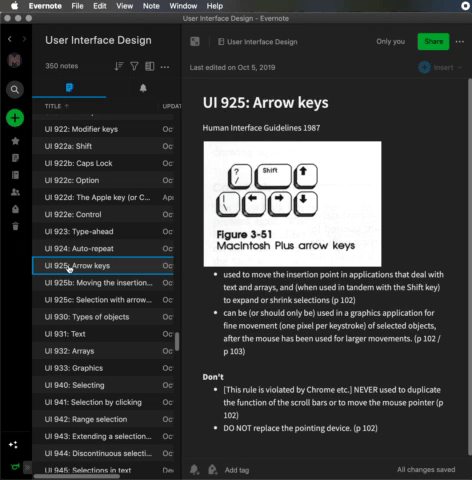Screen dimensions: 472x480
Task: Open User Interface Design notebook link
Action: 258,42
